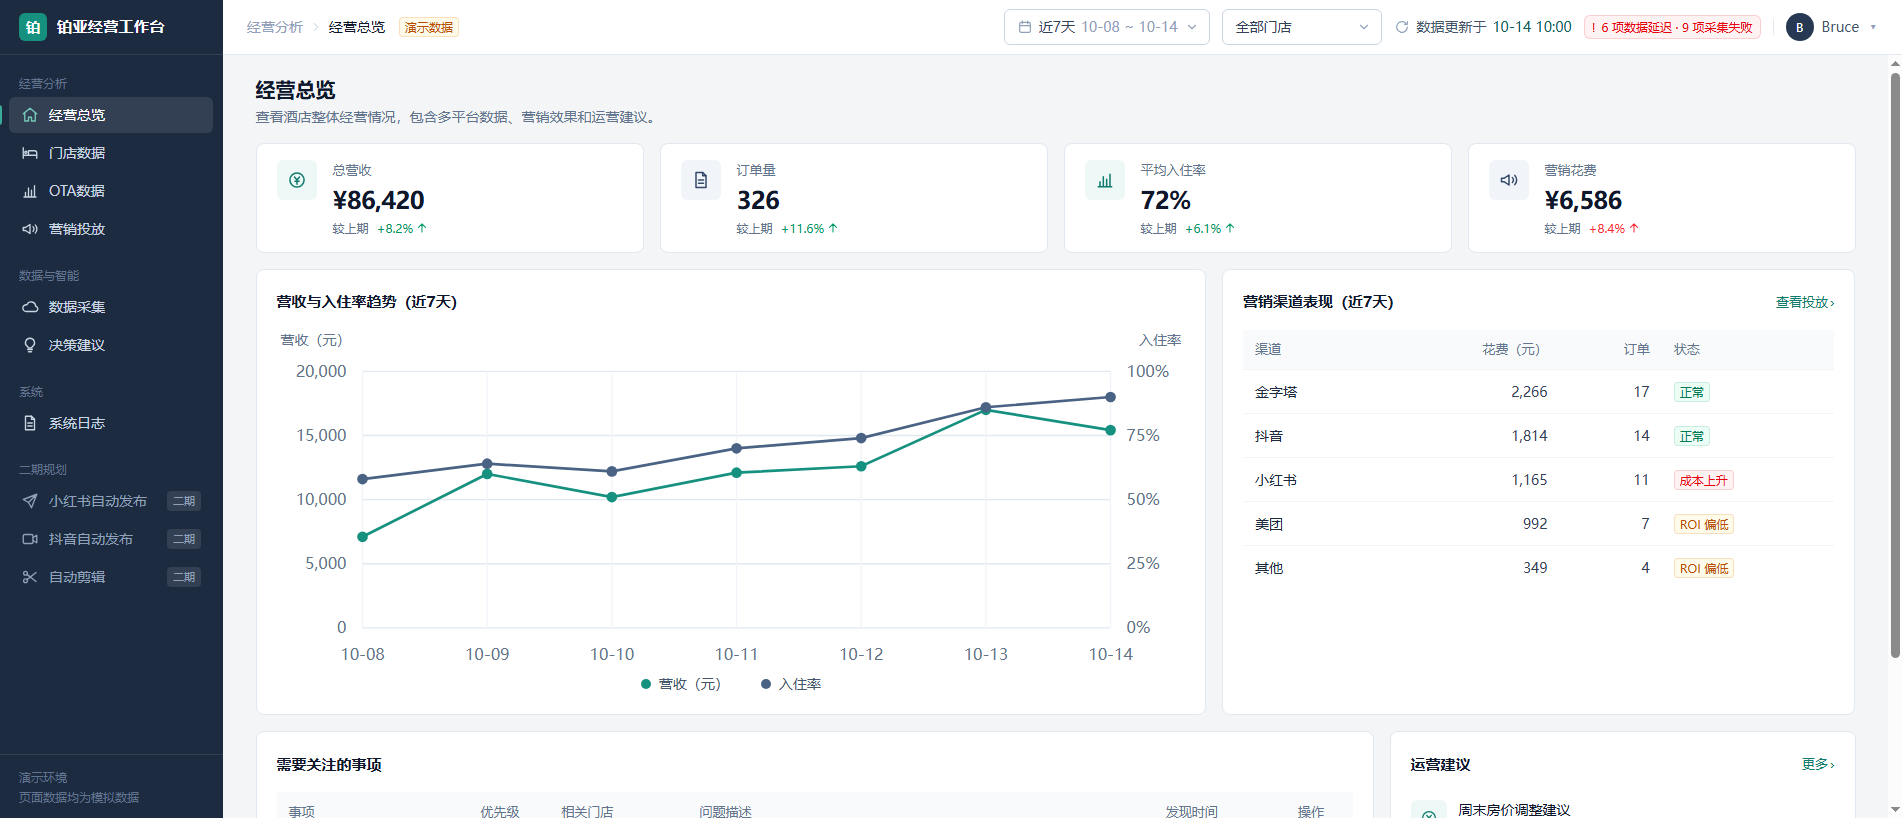This screenshot has width=1902, height=818.
Task: Click the 二期 badge beside 自动剪辑
Action: tap(184, 577)
